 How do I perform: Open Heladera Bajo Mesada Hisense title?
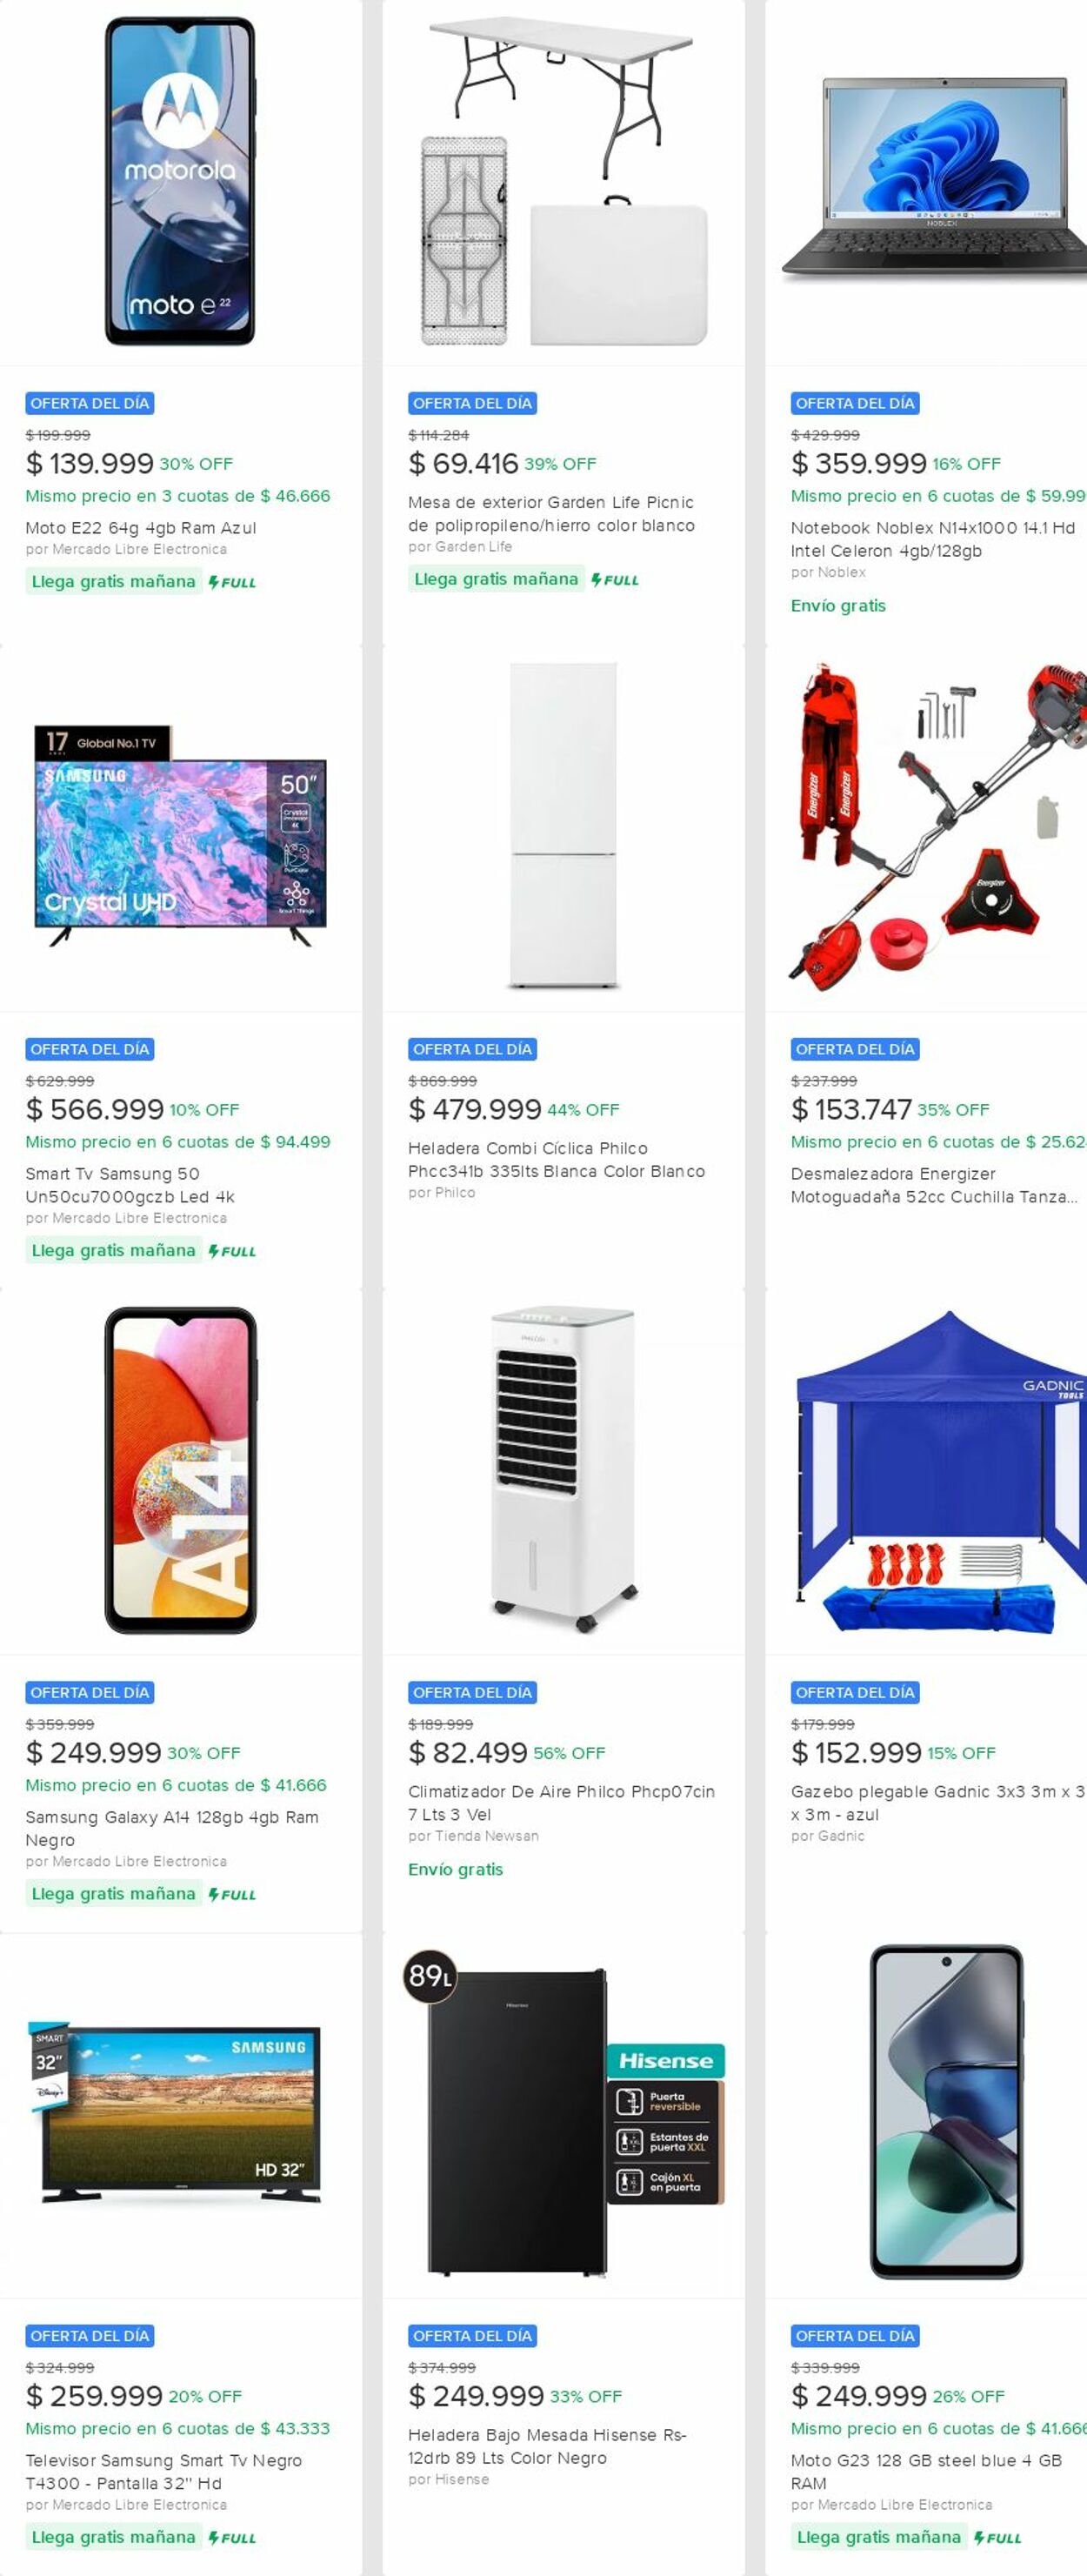click(547, 2446)
